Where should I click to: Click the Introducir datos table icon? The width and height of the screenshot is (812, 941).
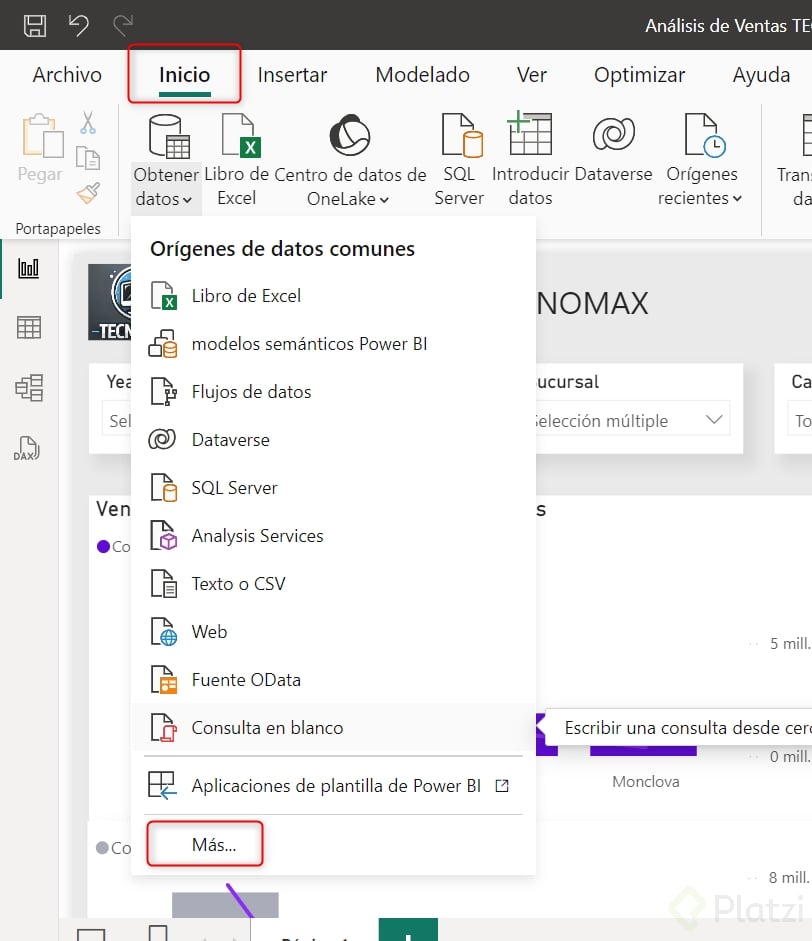coord(529,133)
